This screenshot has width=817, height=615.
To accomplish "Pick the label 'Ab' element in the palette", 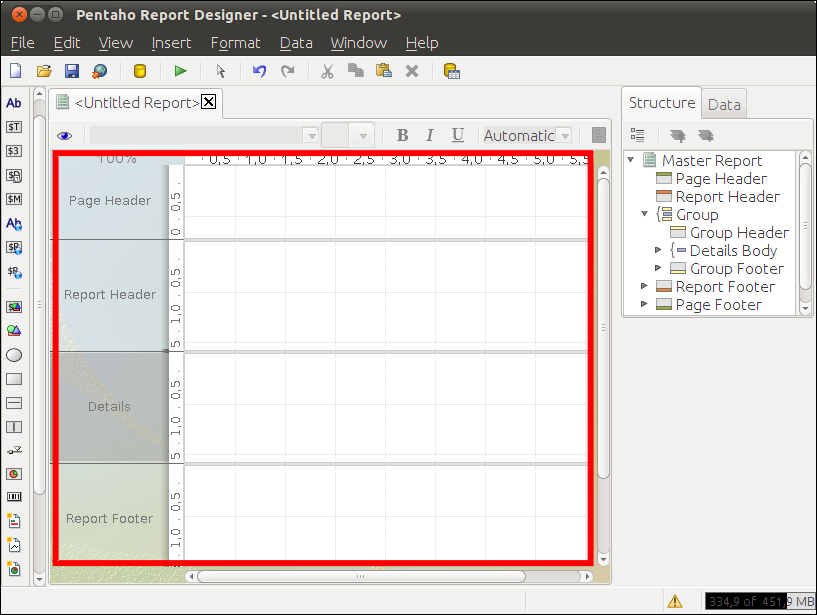I will [14, 103].
